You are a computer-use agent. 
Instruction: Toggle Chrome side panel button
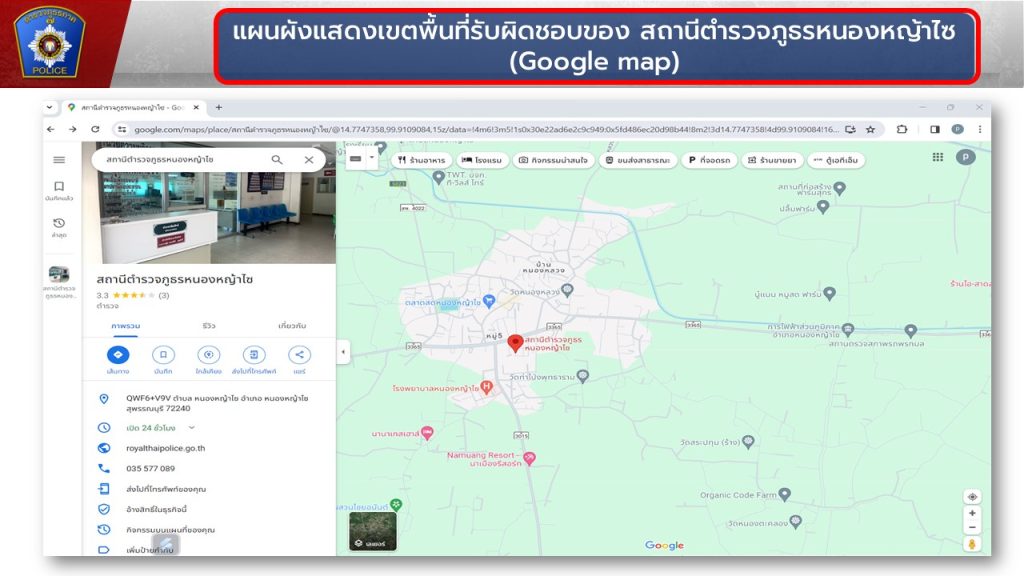pos(935,129)
